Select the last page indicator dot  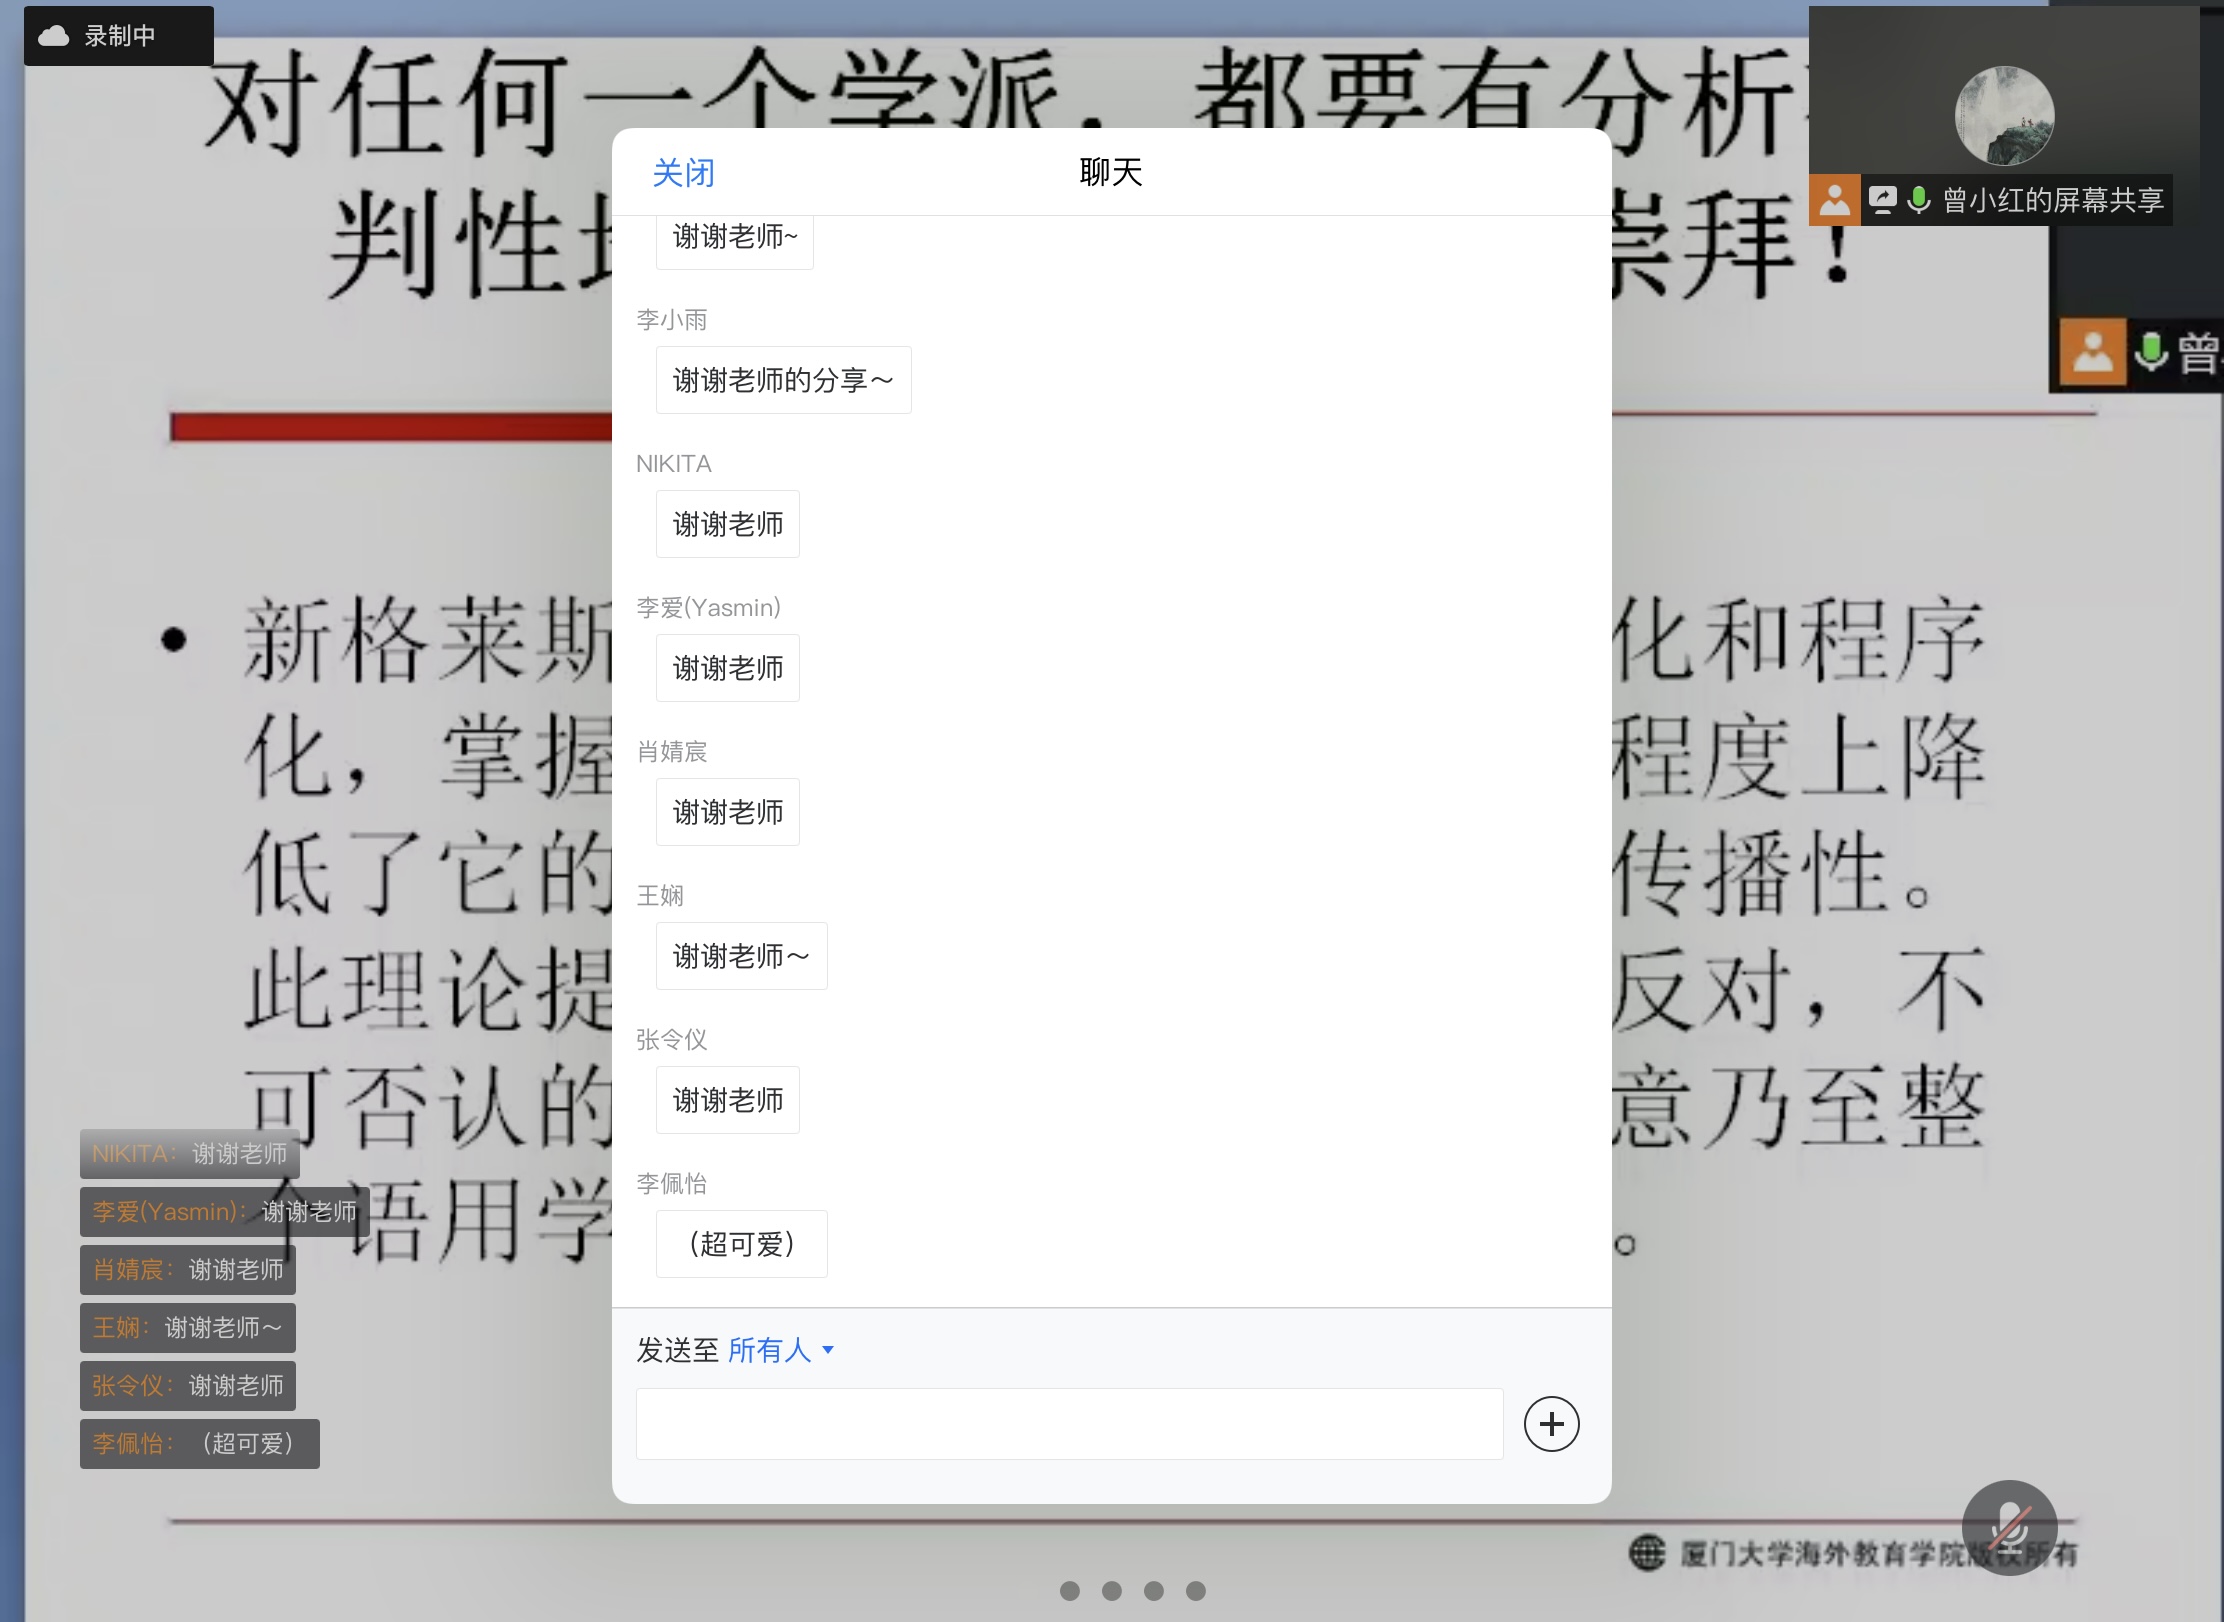coord(1196,1591)
